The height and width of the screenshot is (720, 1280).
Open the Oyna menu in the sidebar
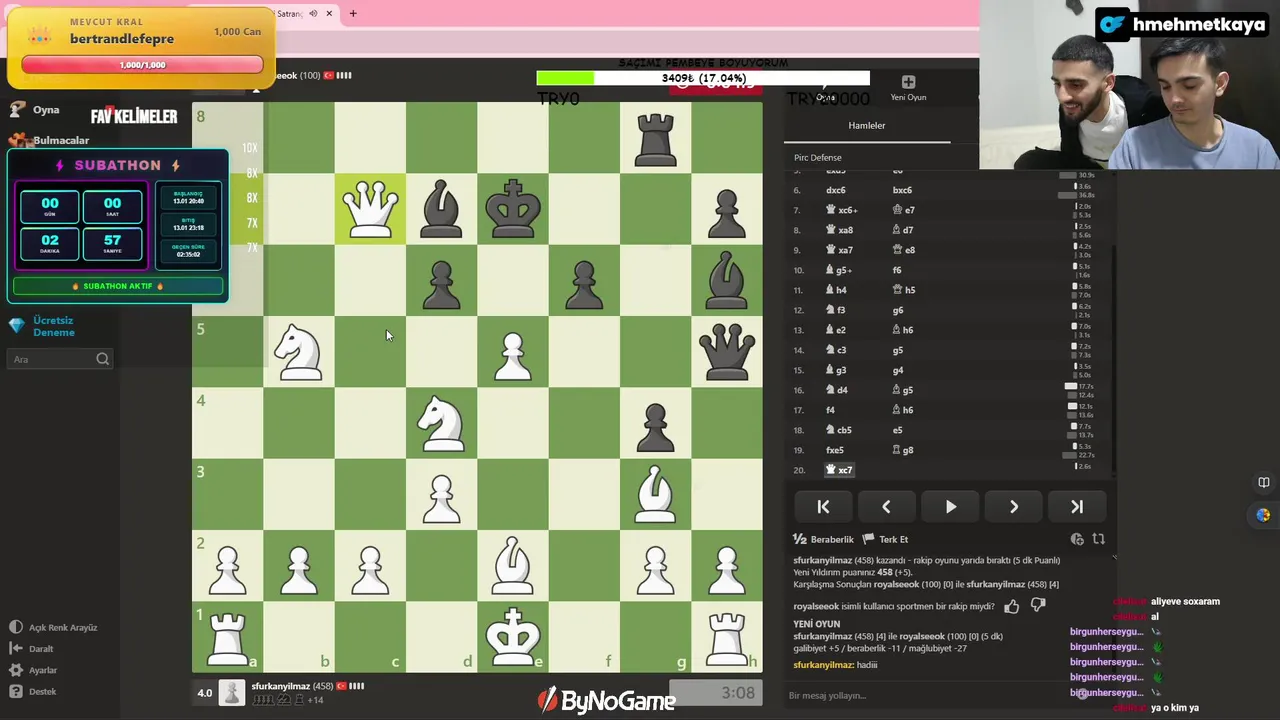click(35, 110)
